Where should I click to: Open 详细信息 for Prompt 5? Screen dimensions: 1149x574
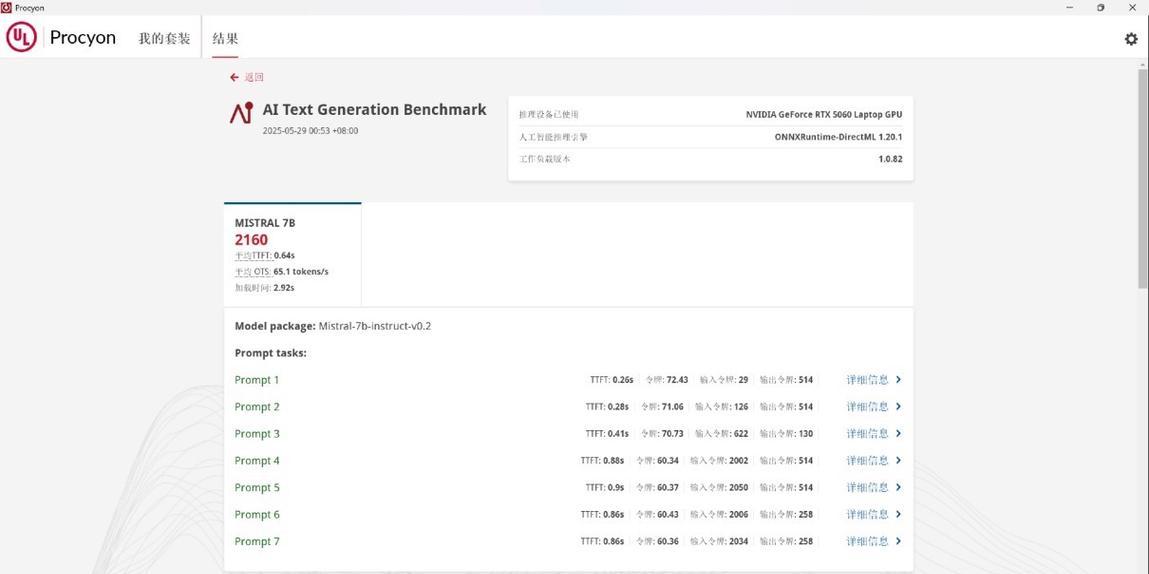tap(867, 487)
